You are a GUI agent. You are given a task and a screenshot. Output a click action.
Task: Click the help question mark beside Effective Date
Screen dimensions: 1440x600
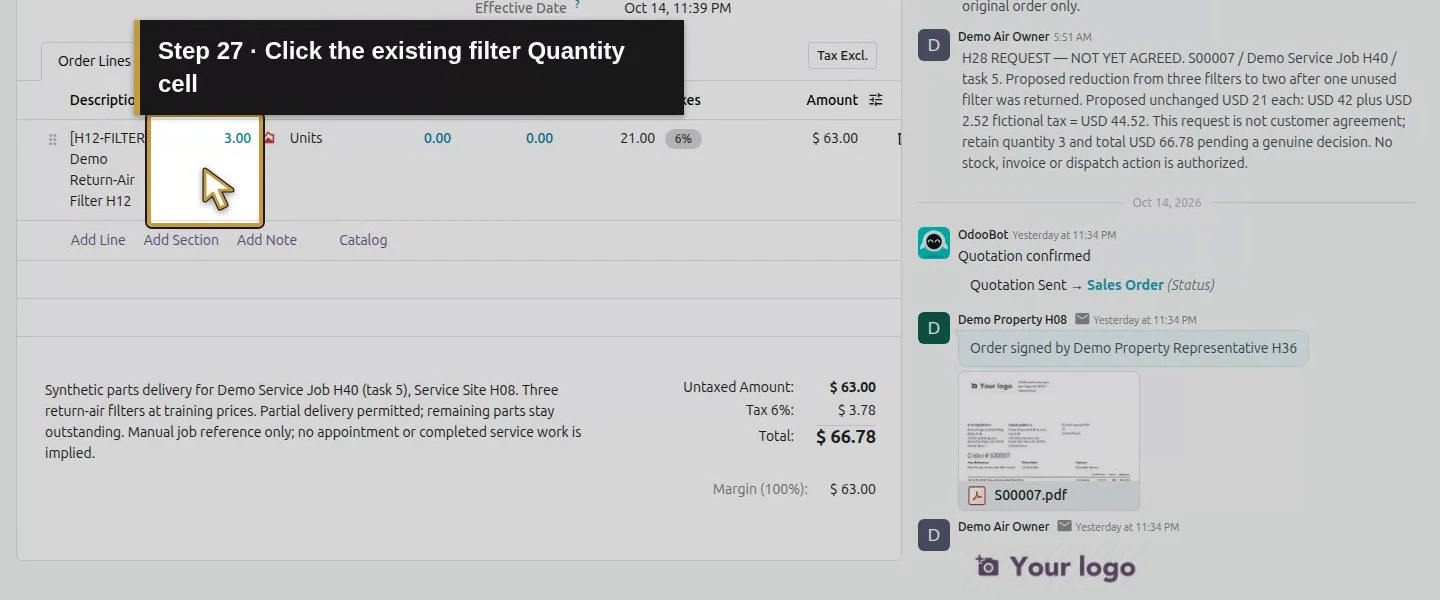click(x=577, y=5)
